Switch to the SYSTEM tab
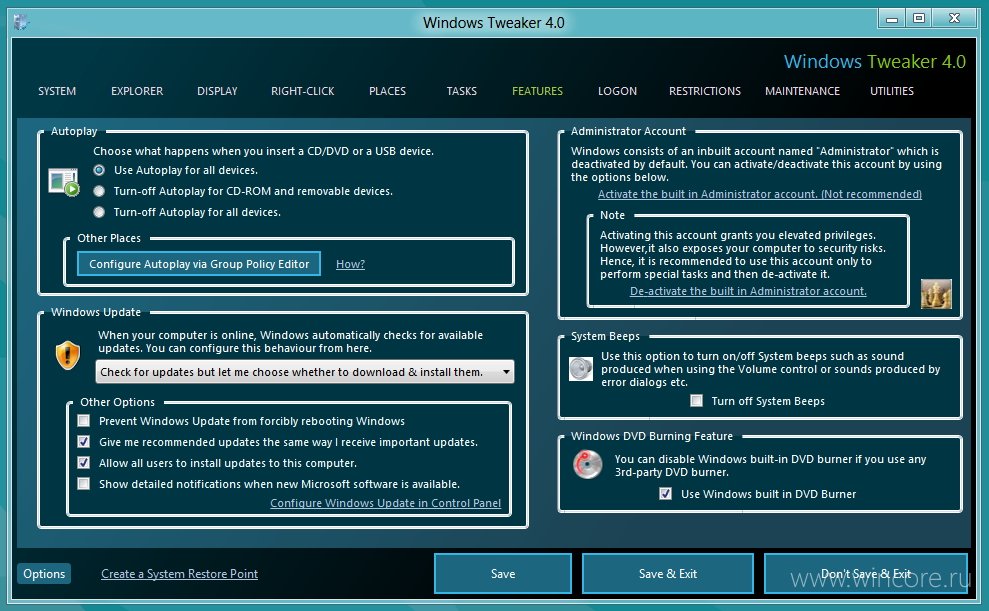The height and width of the screenshot is (611, 989). (x=57, y=91)
